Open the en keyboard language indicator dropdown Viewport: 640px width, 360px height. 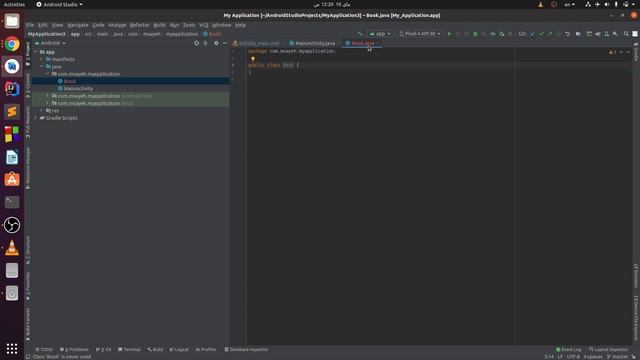(x=570, y=4)
